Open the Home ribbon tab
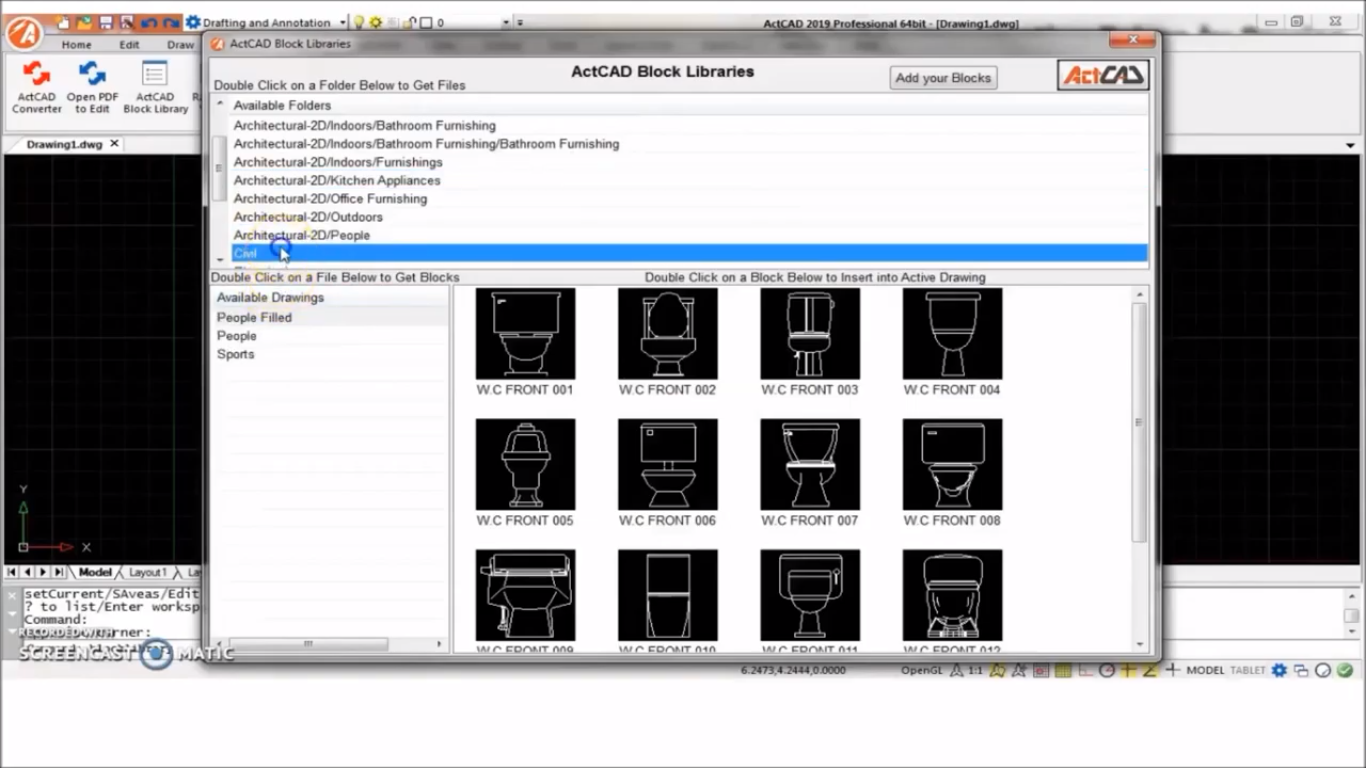Image resolution: width=1366 pixels, height=768 pixels. [76, 44]
